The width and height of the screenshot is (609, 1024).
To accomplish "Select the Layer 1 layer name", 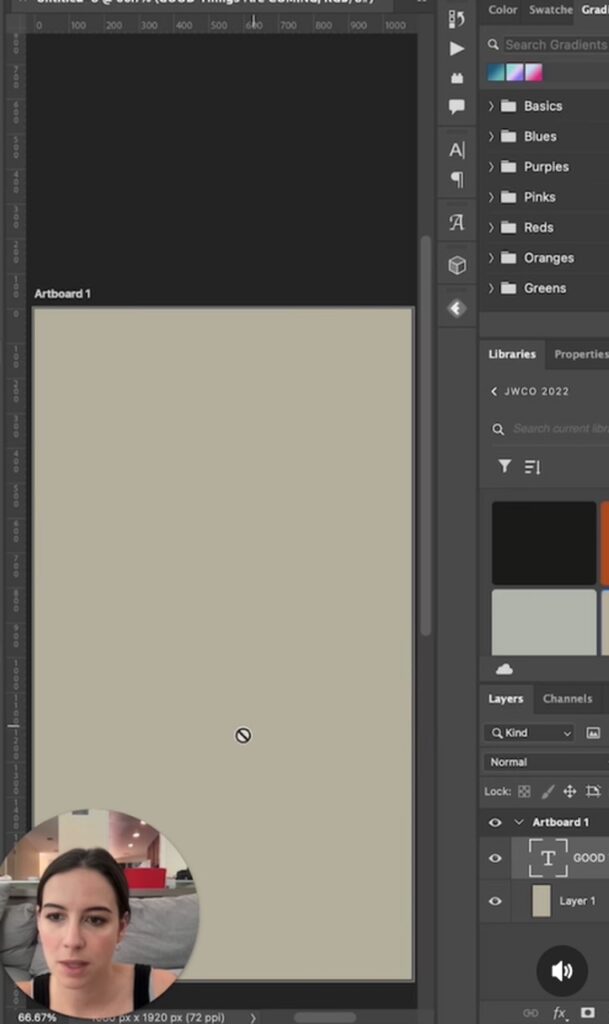I will 577,901.
